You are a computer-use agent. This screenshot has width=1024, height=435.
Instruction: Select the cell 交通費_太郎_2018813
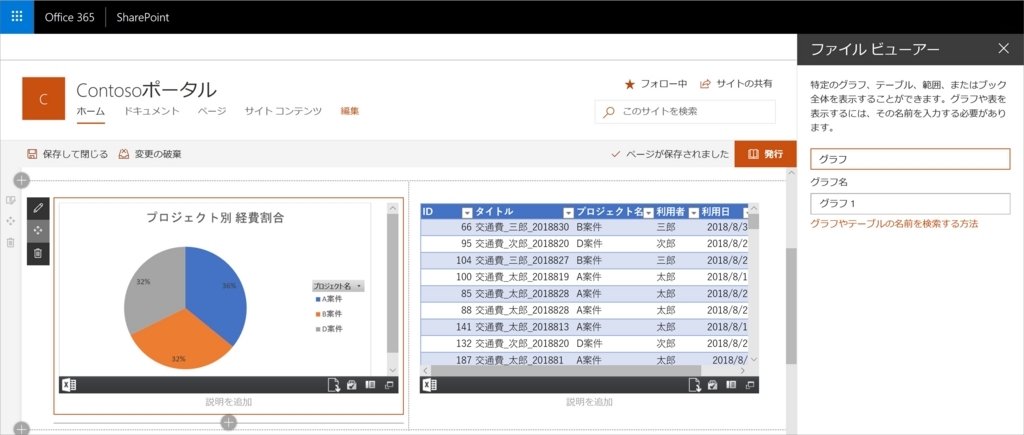(521, 326)
